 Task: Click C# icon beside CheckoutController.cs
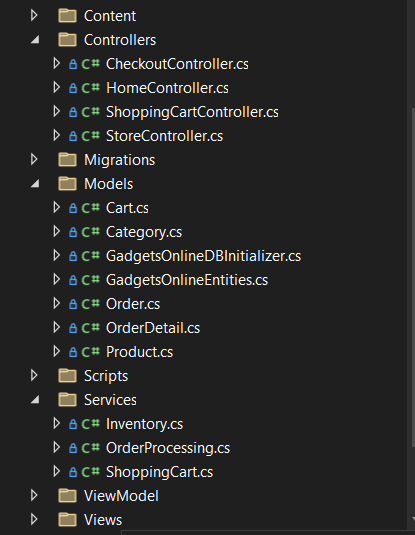(x=91, y=64)
